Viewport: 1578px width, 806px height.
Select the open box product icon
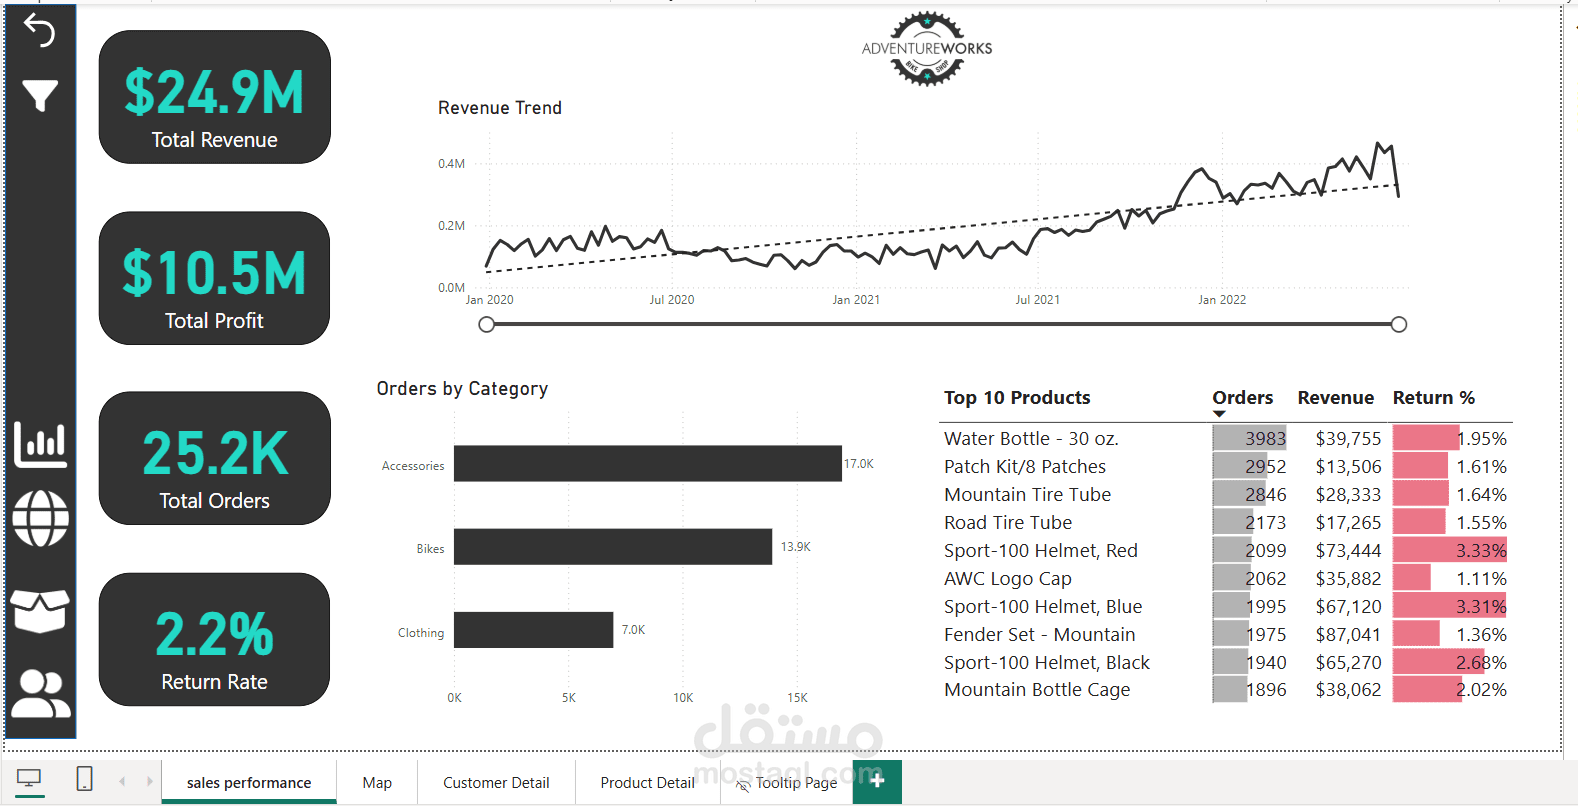(40, 610)
